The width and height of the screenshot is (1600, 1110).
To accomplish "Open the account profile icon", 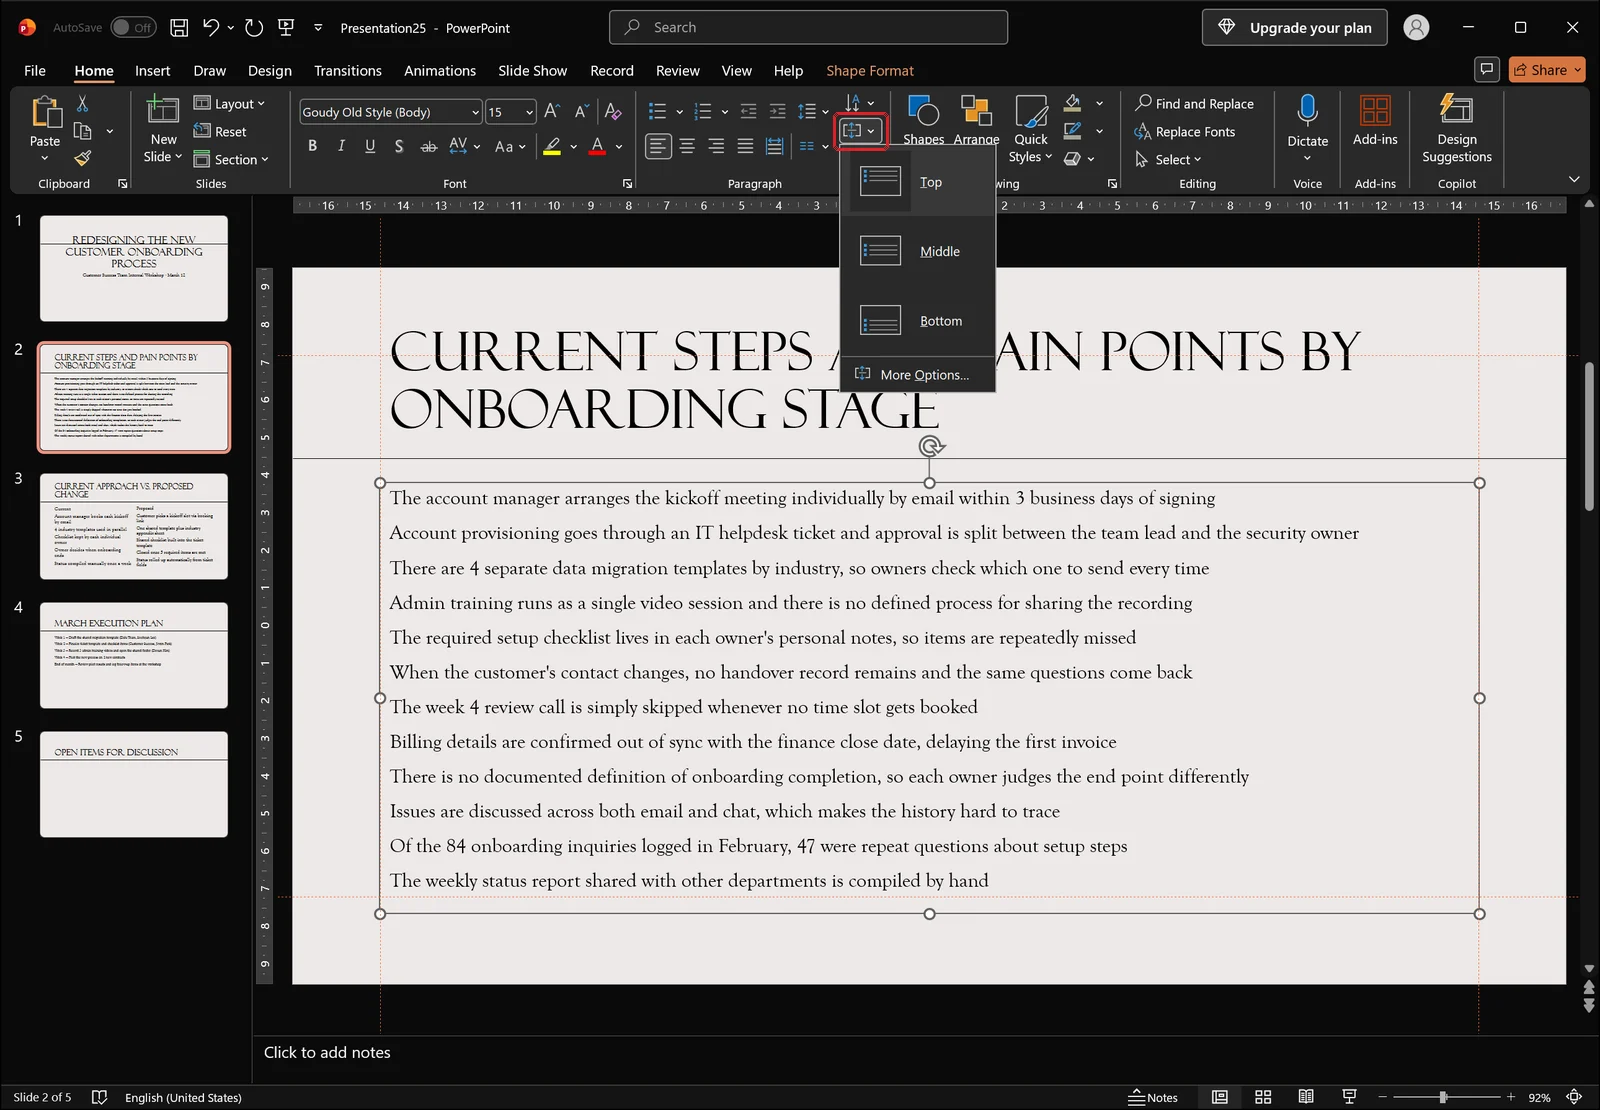I will click(x=1416, y=28).
